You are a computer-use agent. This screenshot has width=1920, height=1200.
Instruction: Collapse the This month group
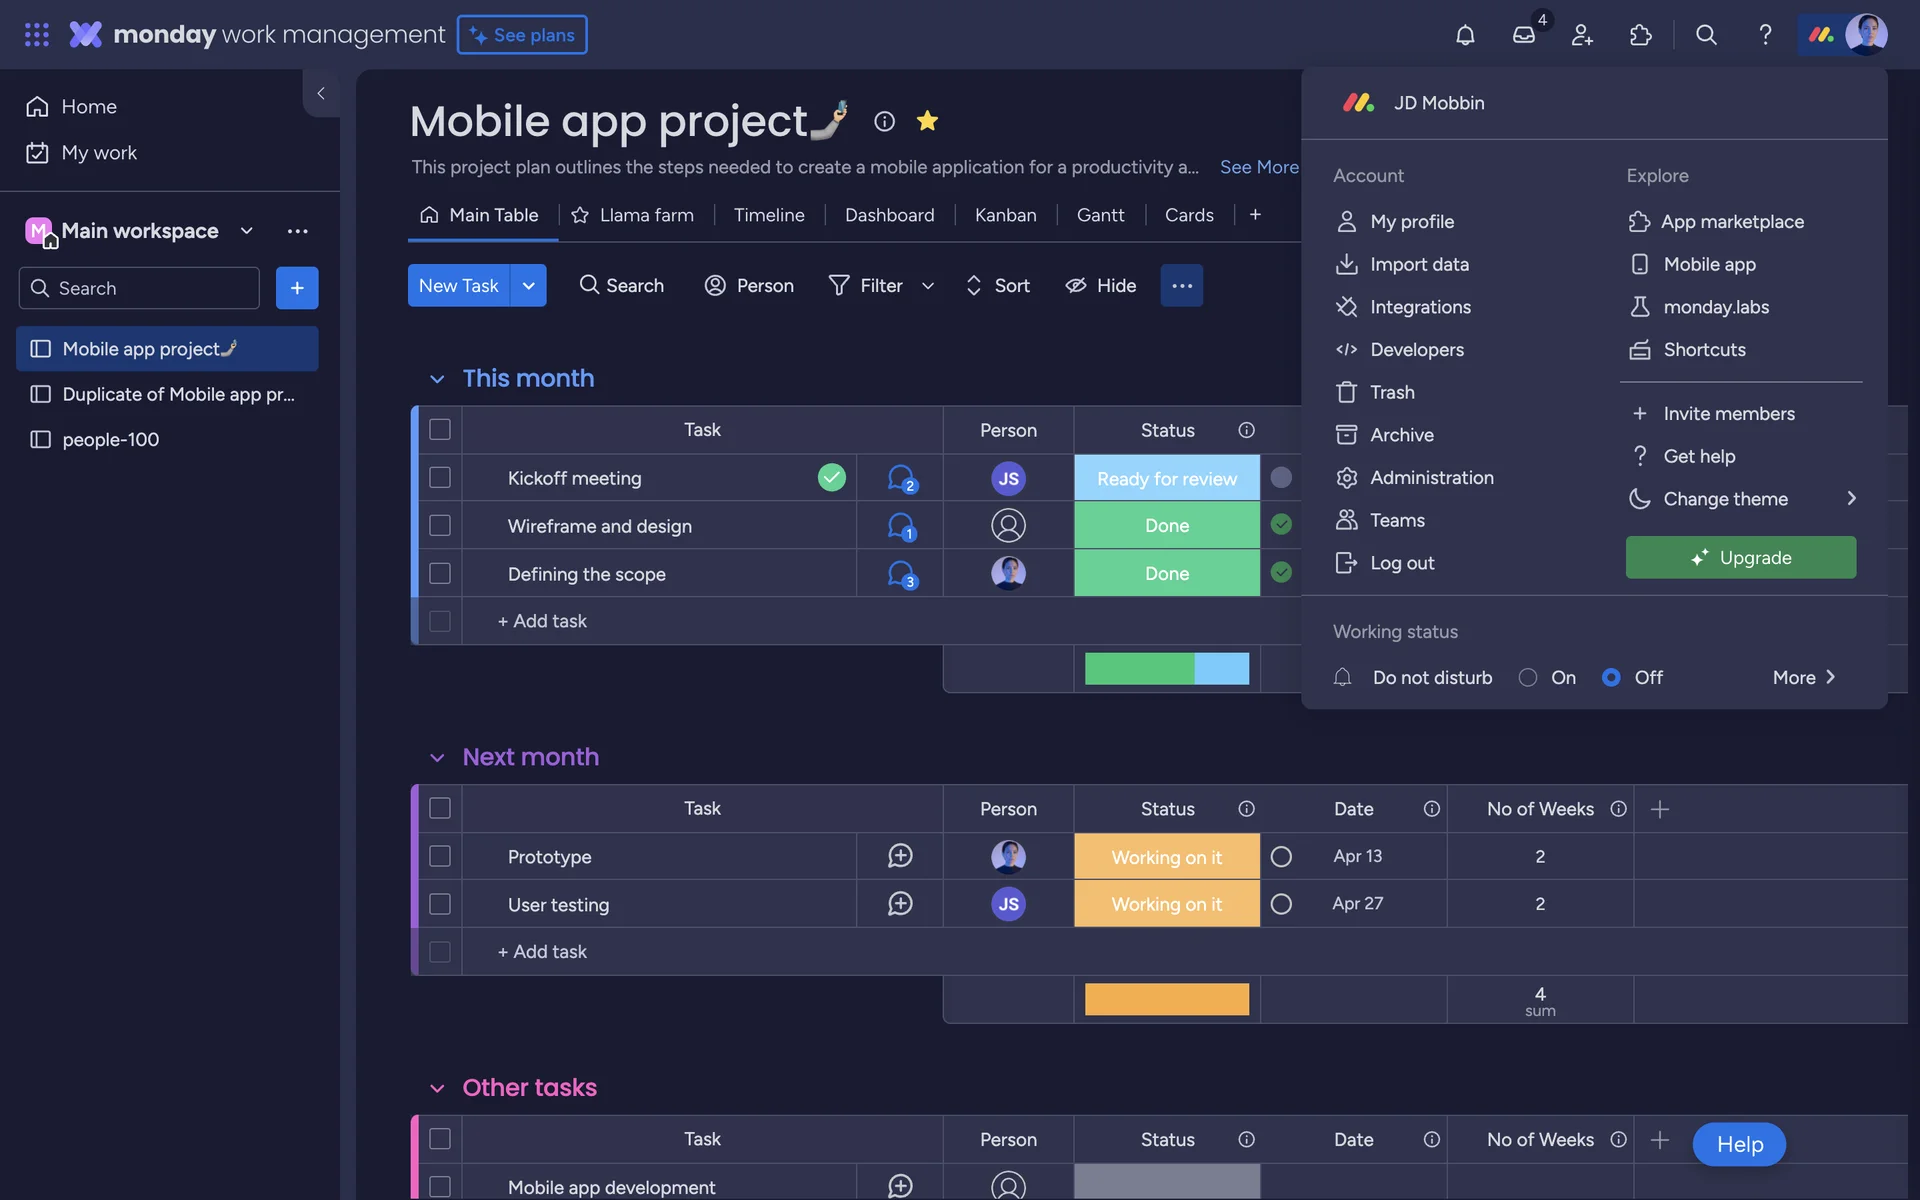click(437, 379)
